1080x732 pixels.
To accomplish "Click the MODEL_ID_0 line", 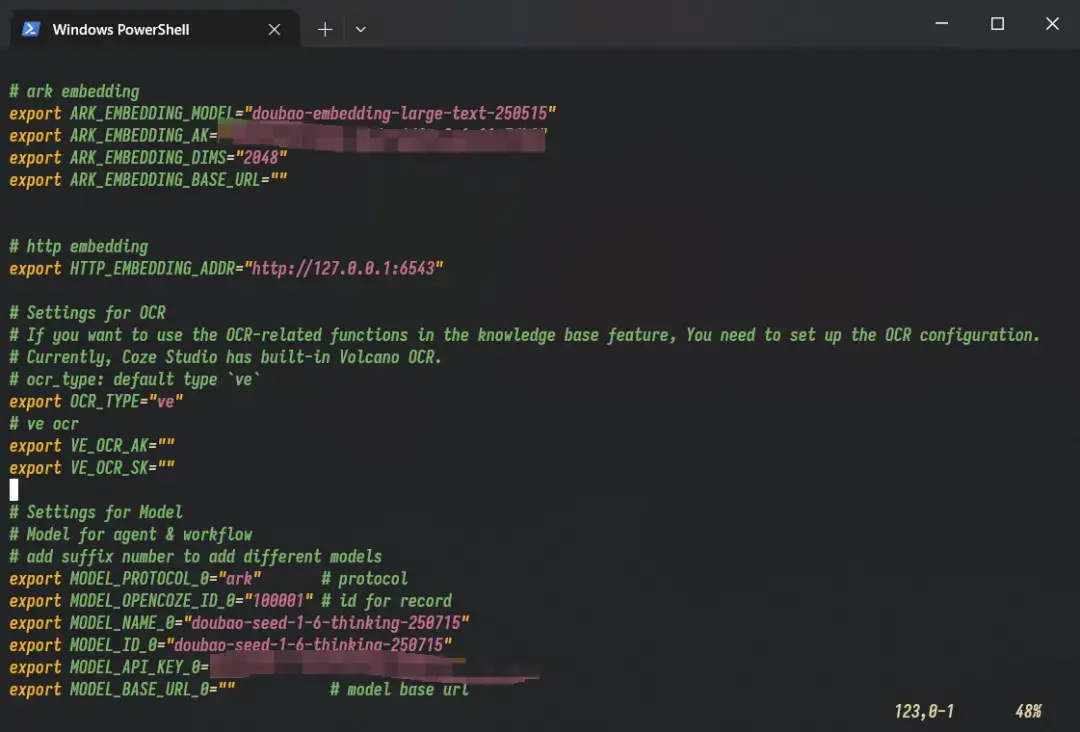I will [x=231, y=645].
